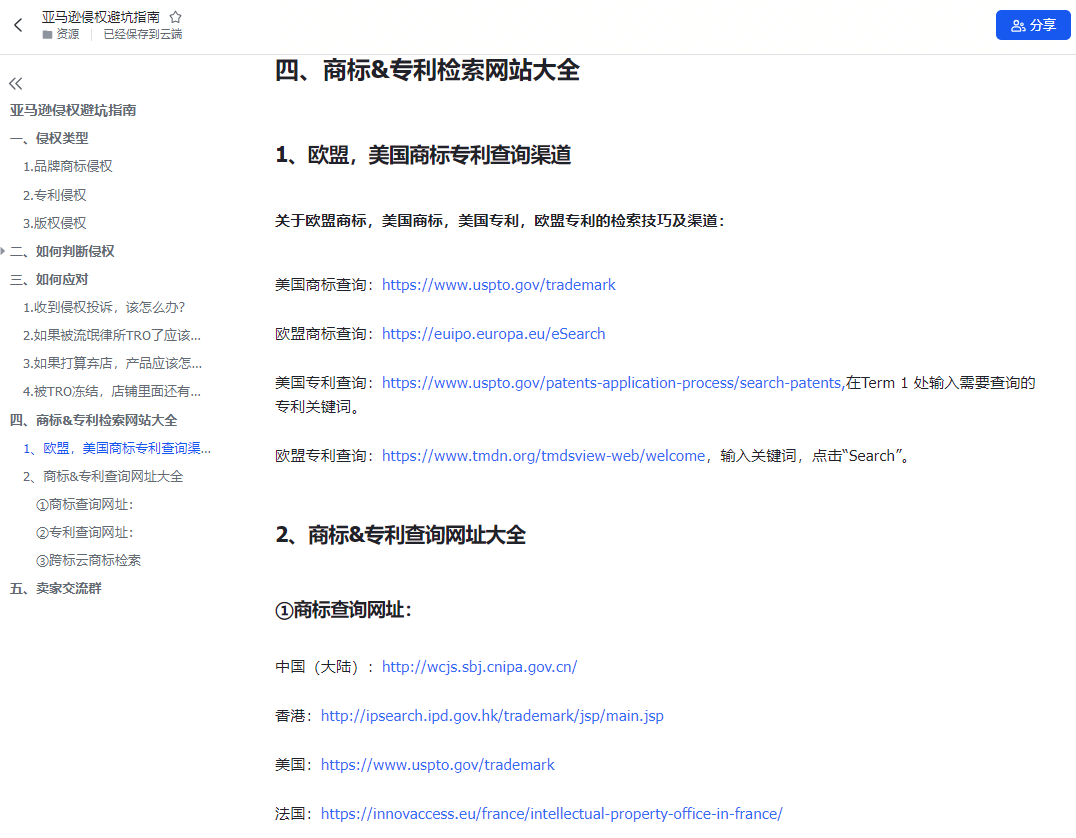Click the 分享 share button
The image size is (1076, 838).
point(1033,24)
